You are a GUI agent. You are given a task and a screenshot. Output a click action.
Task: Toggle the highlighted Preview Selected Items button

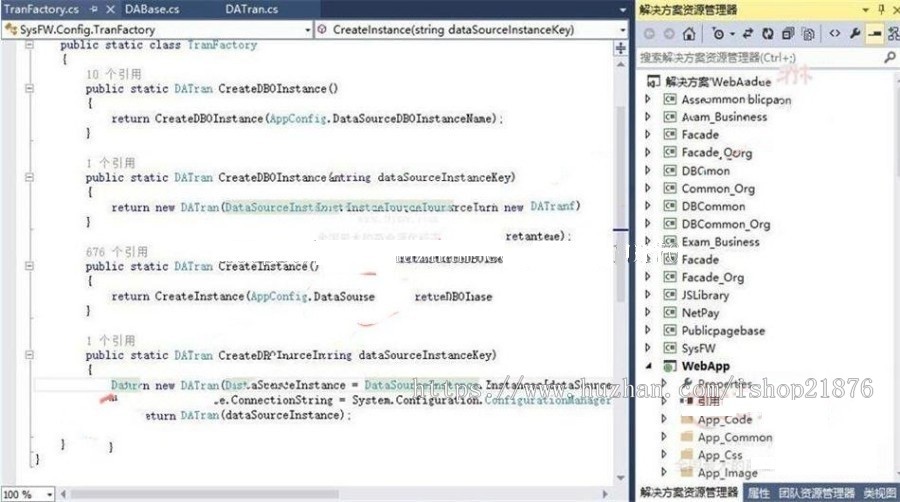[x=874, y=34]
